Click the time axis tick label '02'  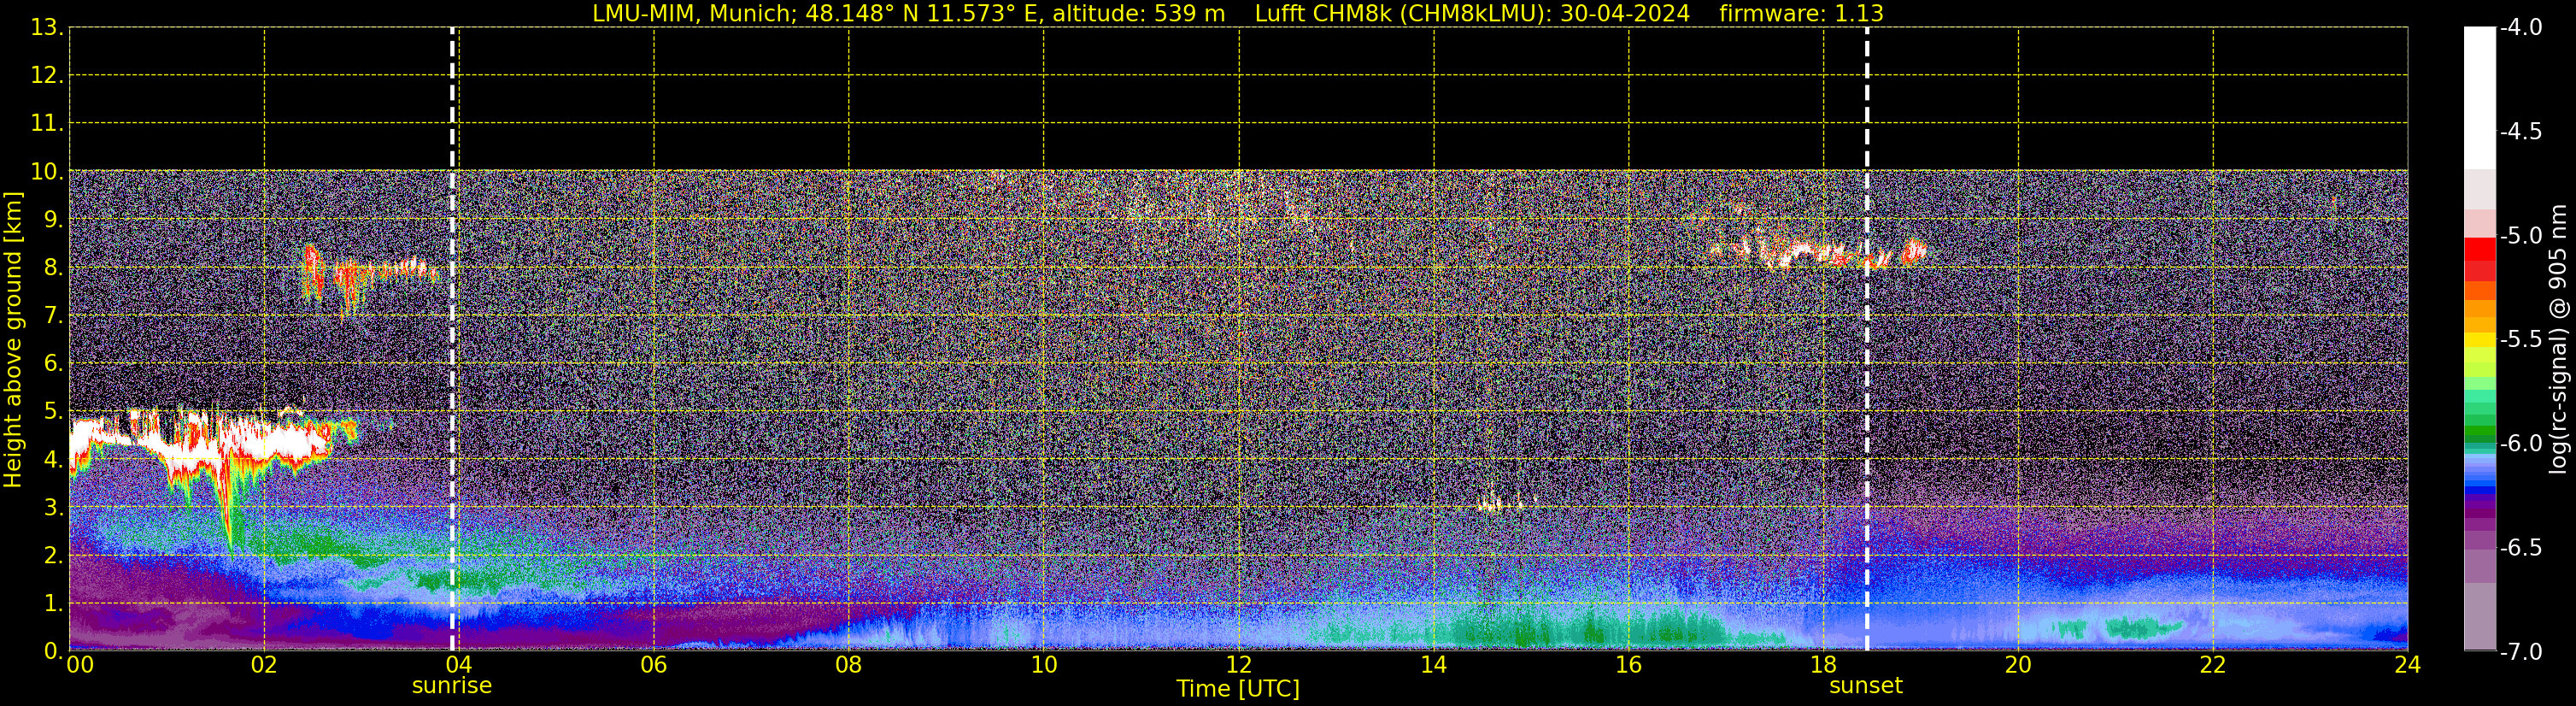(263, 665)
